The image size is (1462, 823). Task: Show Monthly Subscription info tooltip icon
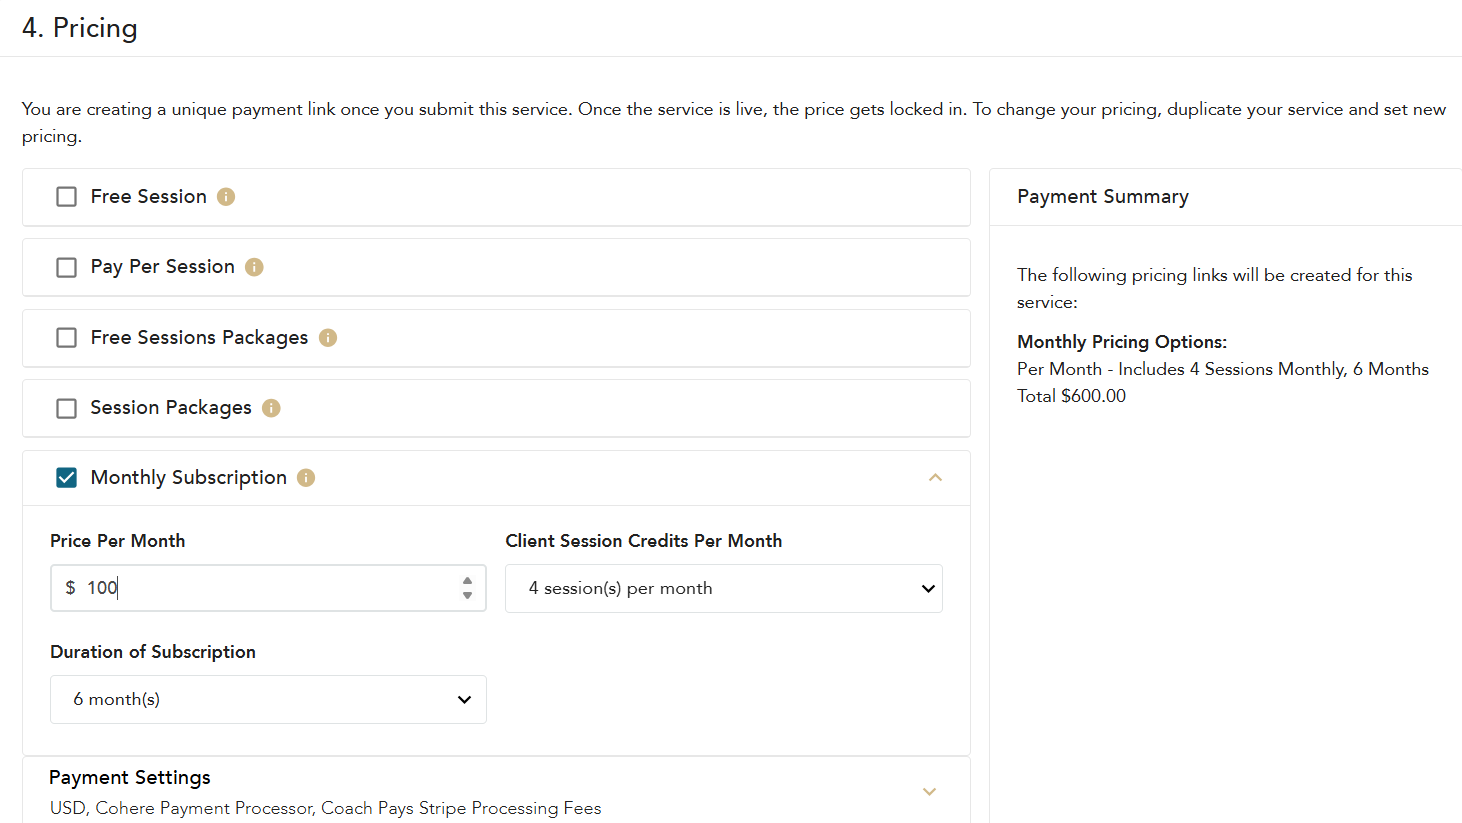pyautogui.click(x=306, y=478)
